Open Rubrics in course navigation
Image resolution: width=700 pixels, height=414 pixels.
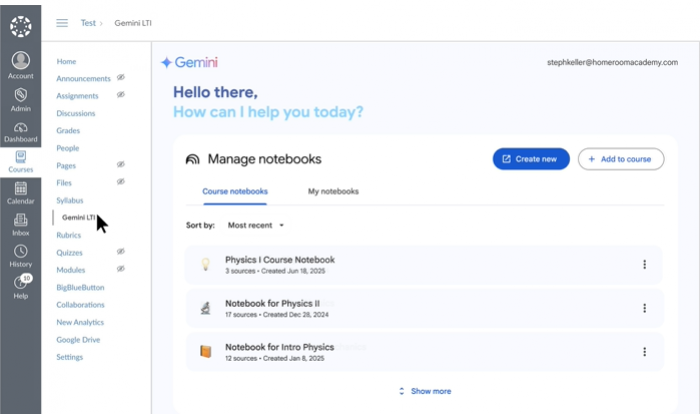point(68,235)
